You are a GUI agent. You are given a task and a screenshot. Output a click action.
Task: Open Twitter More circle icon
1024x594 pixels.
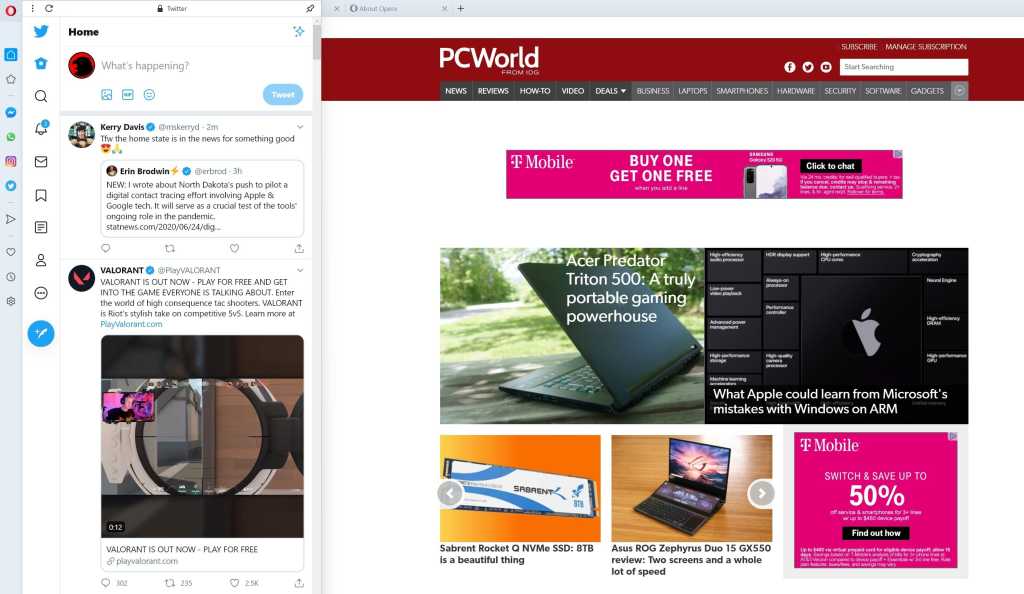tap(41, 293)
